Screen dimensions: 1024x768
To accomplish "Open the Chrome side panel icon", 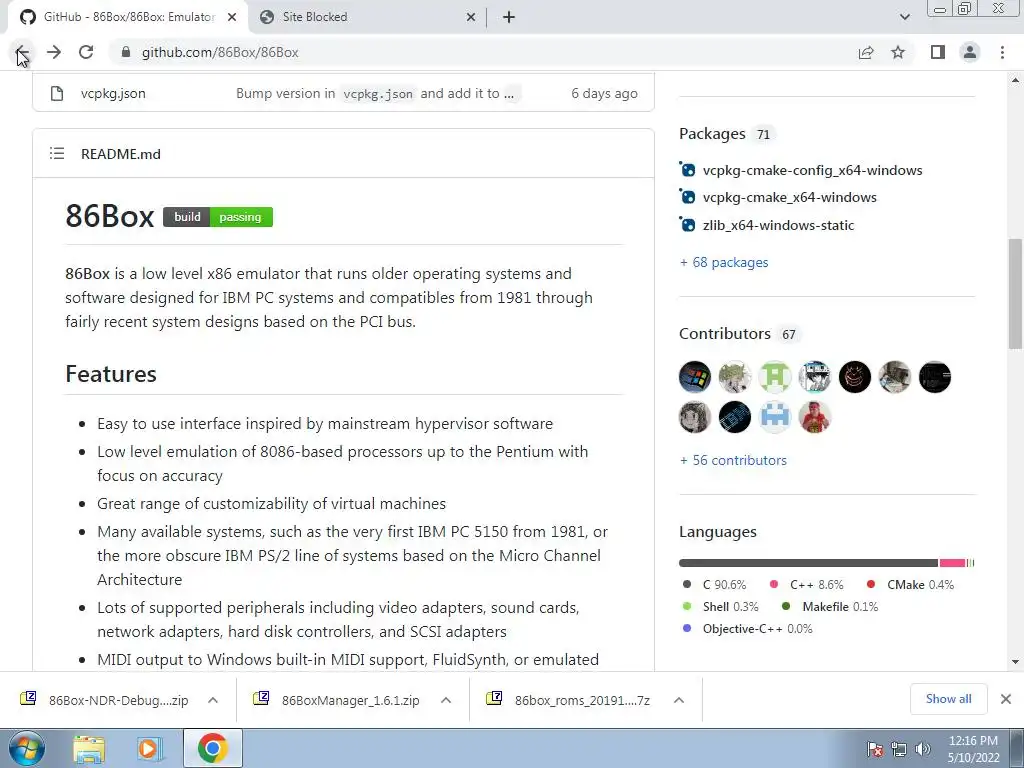I will click(x=938, y=52).
